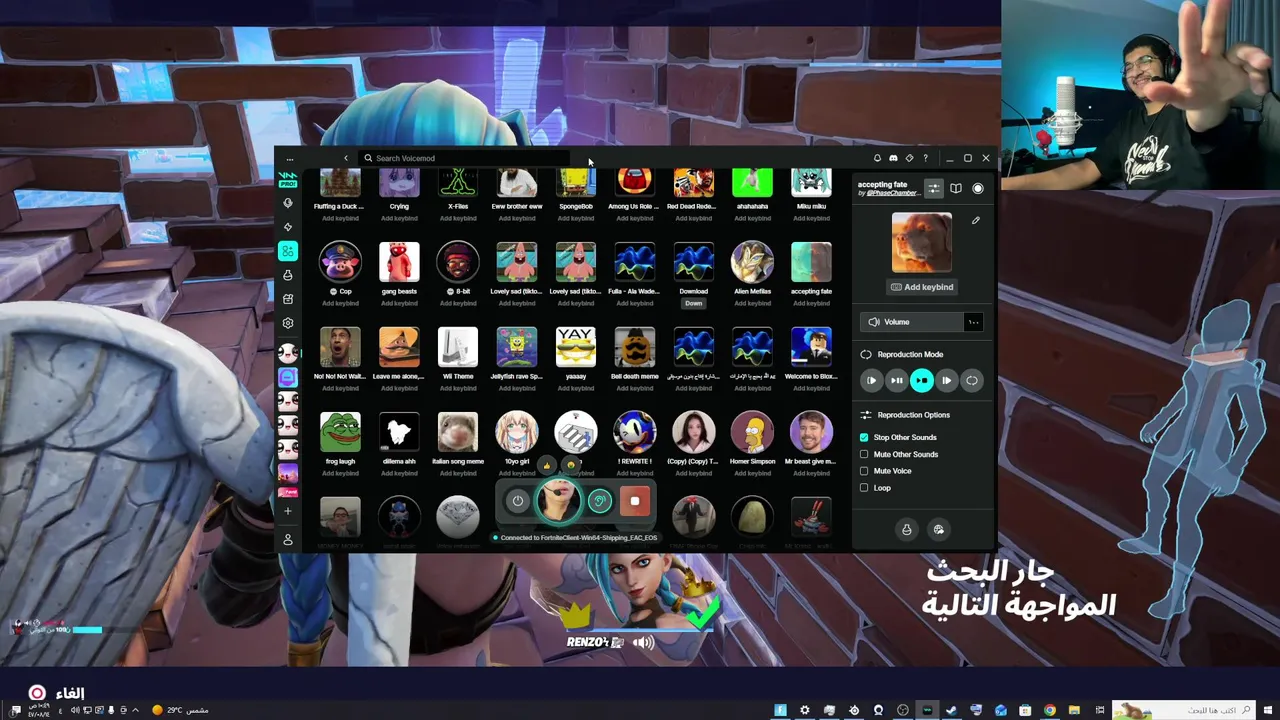Play the Cop sound
Viewport: 1280px width, 720px height.
[x=340, y=262]
